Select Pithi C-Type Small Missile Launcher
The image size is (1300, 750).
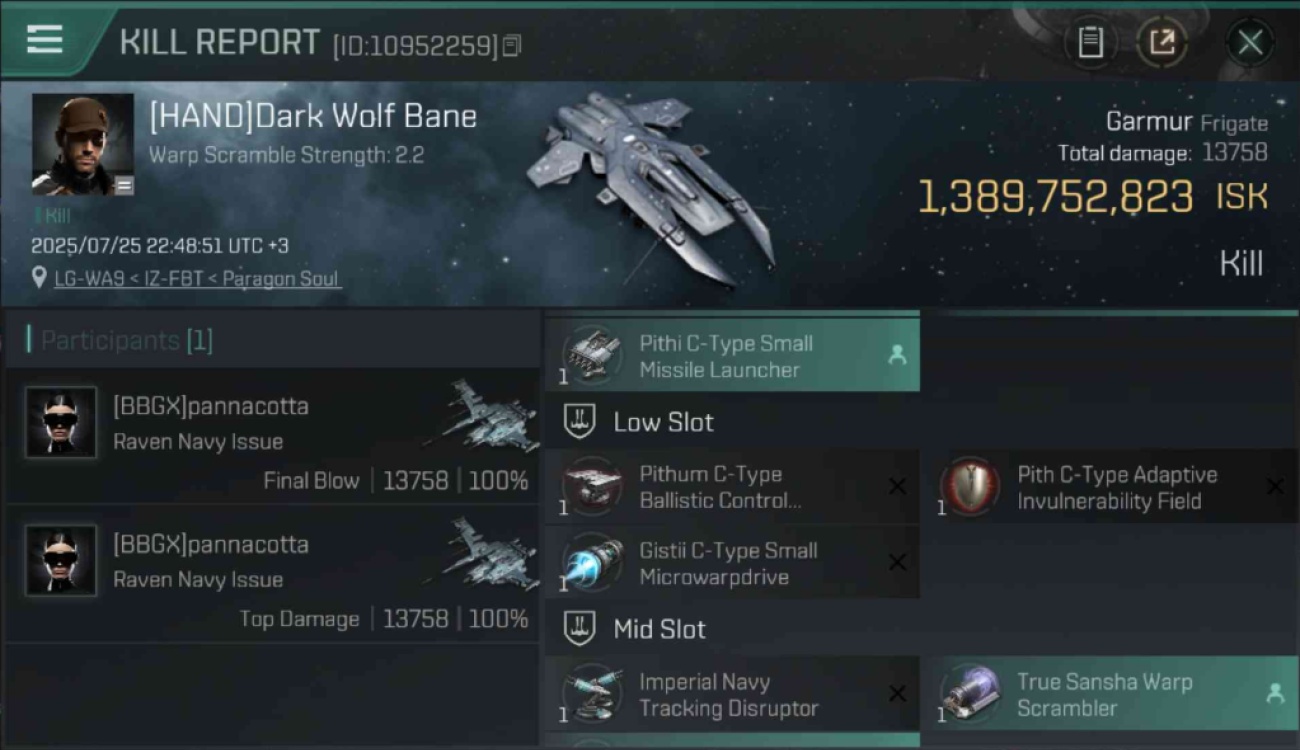coord(732,355)
